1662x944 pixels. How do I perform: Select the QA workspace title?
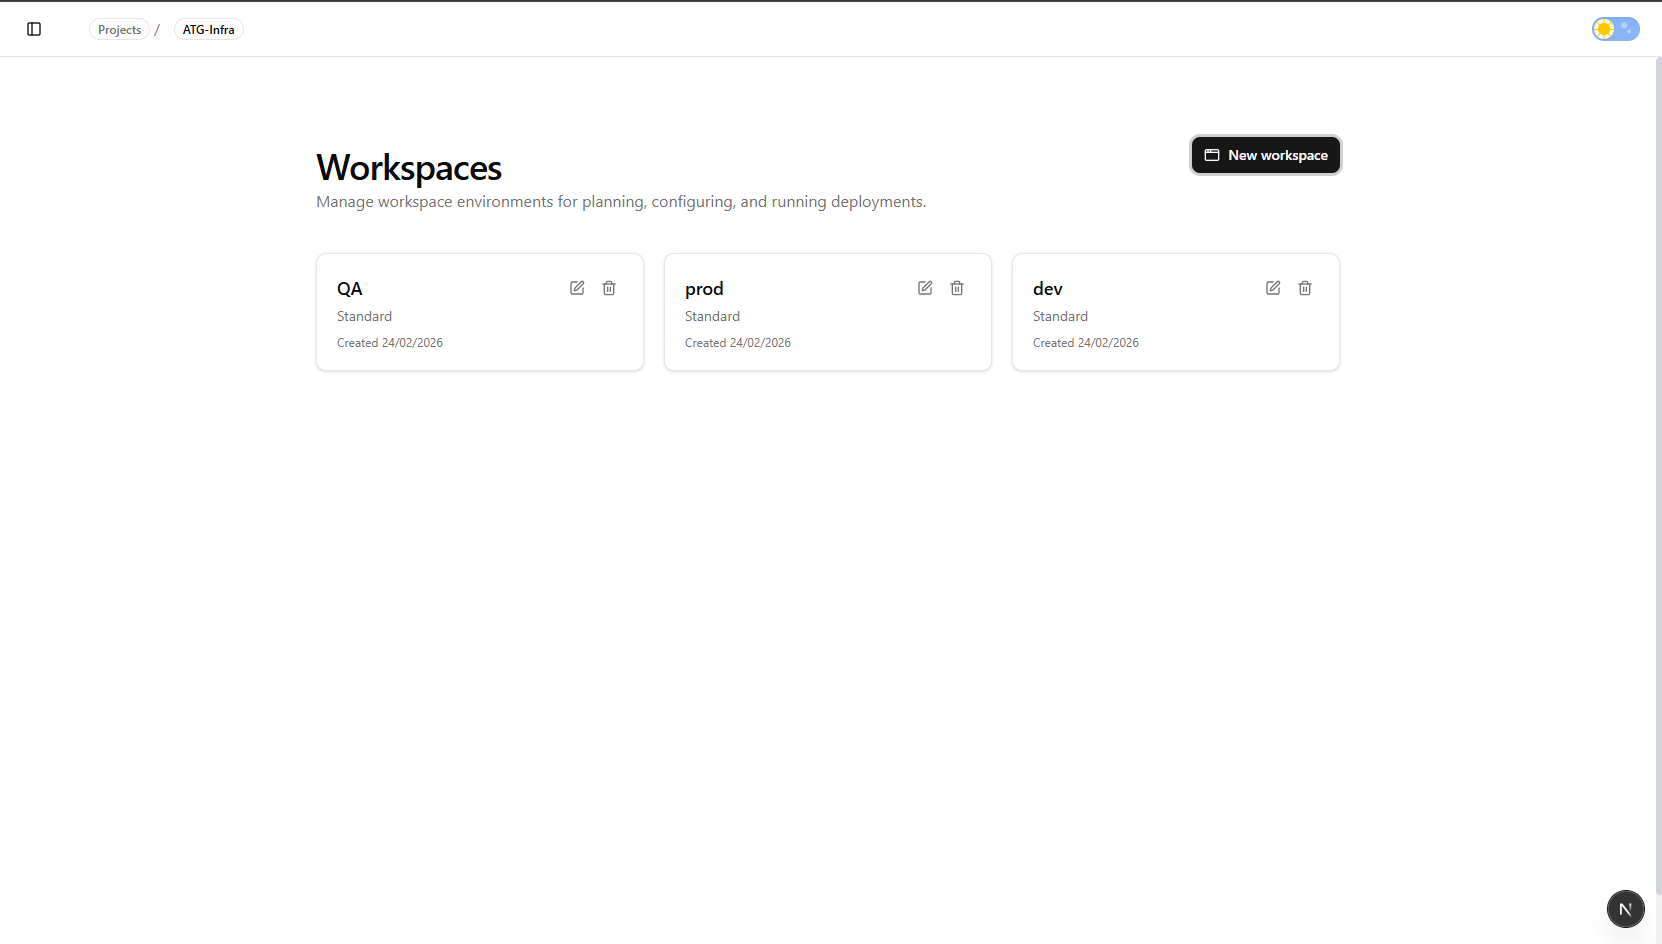[350, 289]
